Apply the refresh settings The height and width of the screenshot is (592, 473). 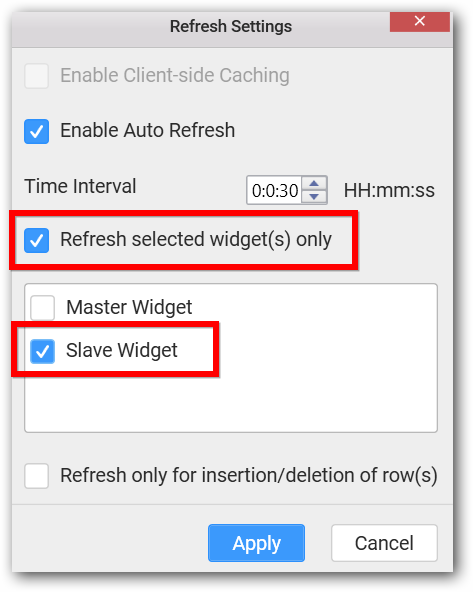coord(256,543)
